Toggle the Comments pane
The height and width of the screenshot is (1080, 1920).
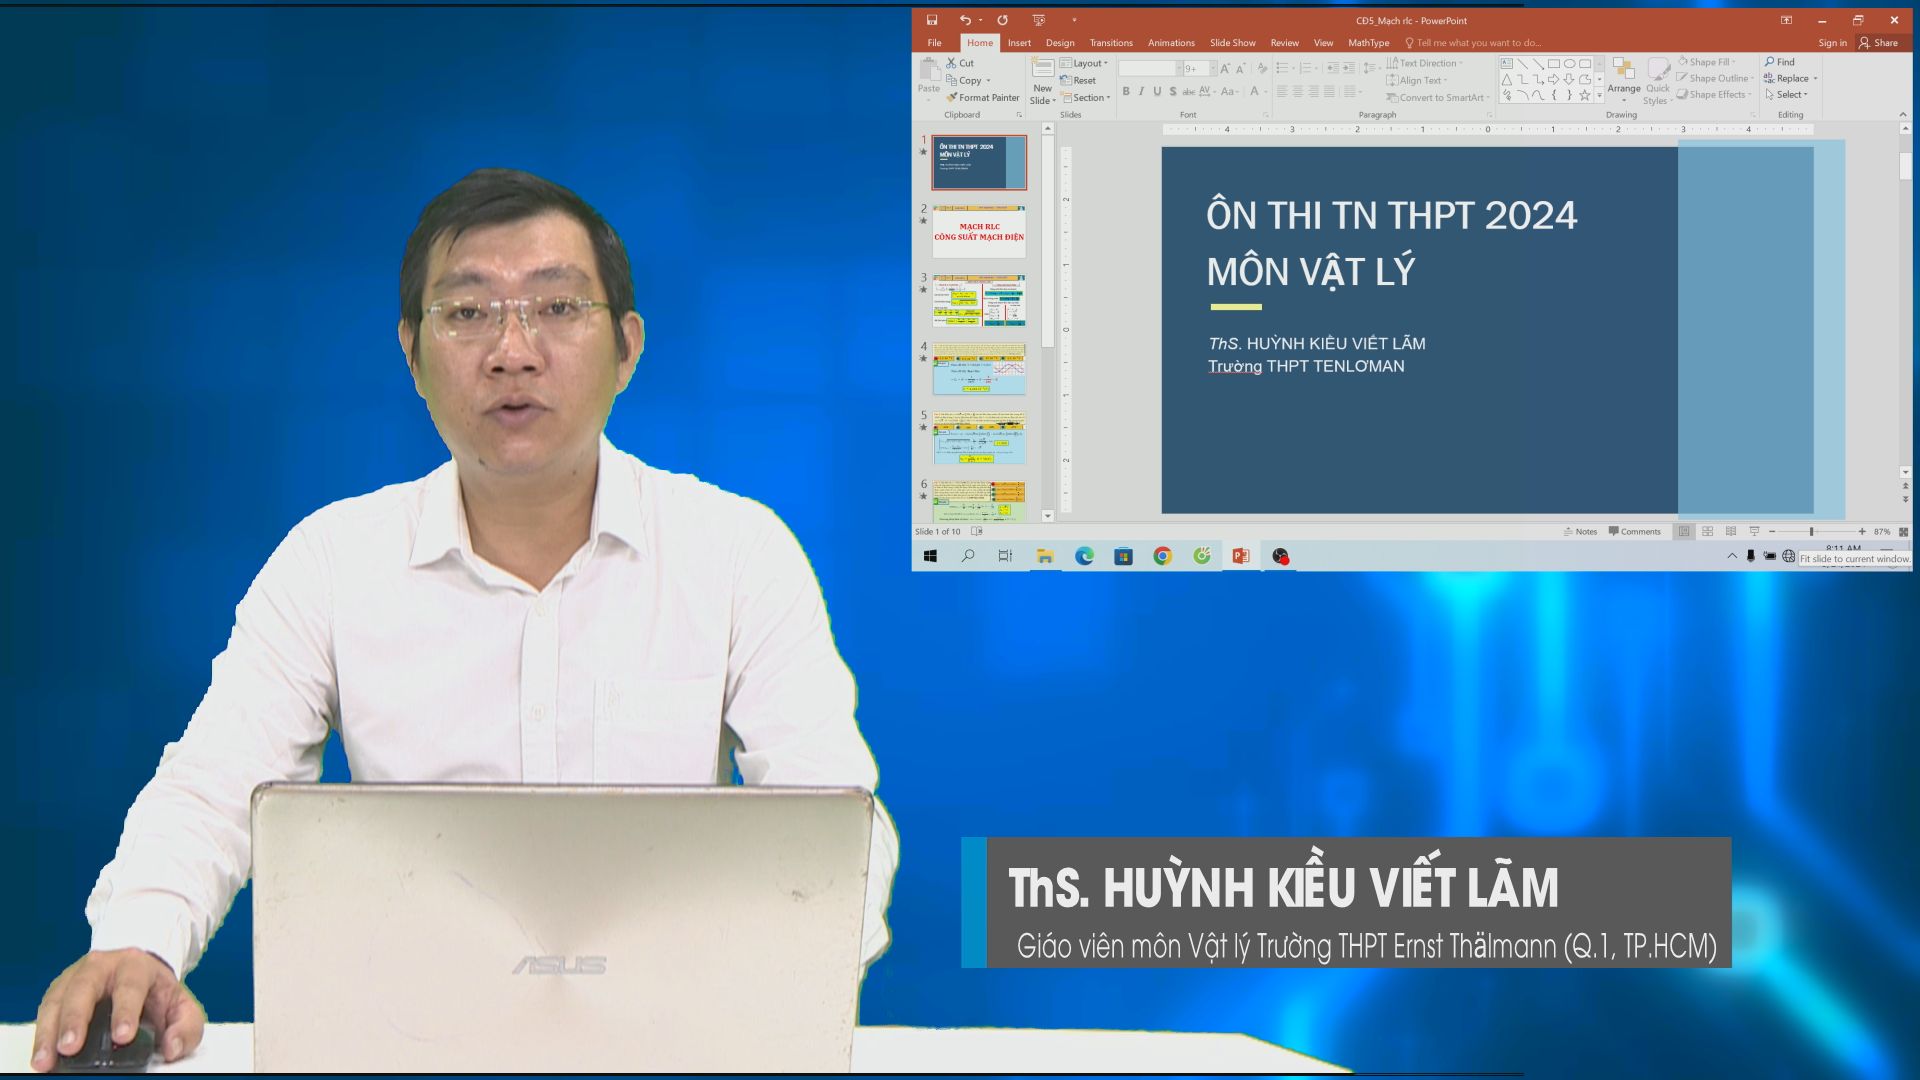tap(1634, 531)
